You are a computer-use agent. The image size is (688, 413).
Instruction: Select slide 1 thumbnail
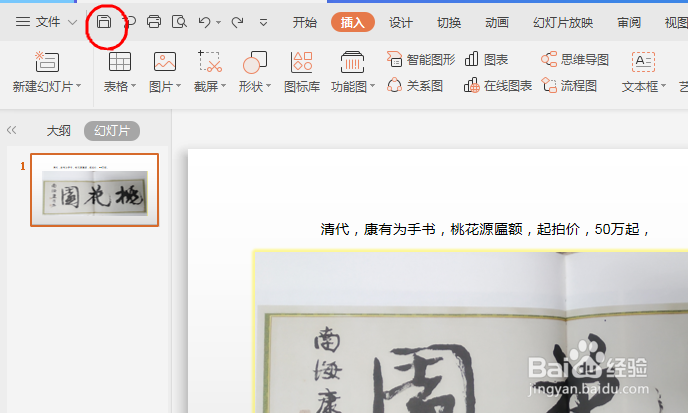point(94,190)
